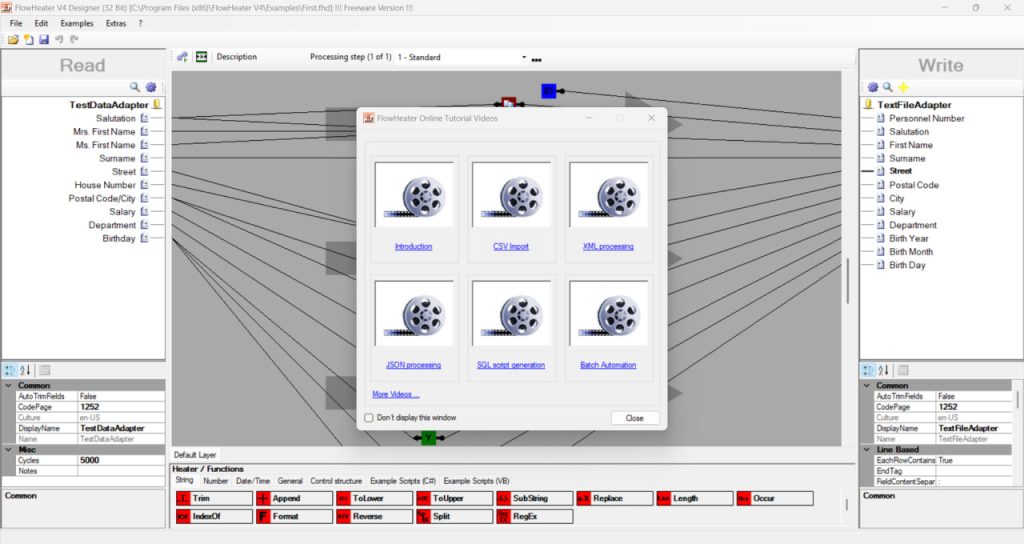
Task: Open the Processing step dropdown
Action: pyautogui.click(x=524, y=57)
